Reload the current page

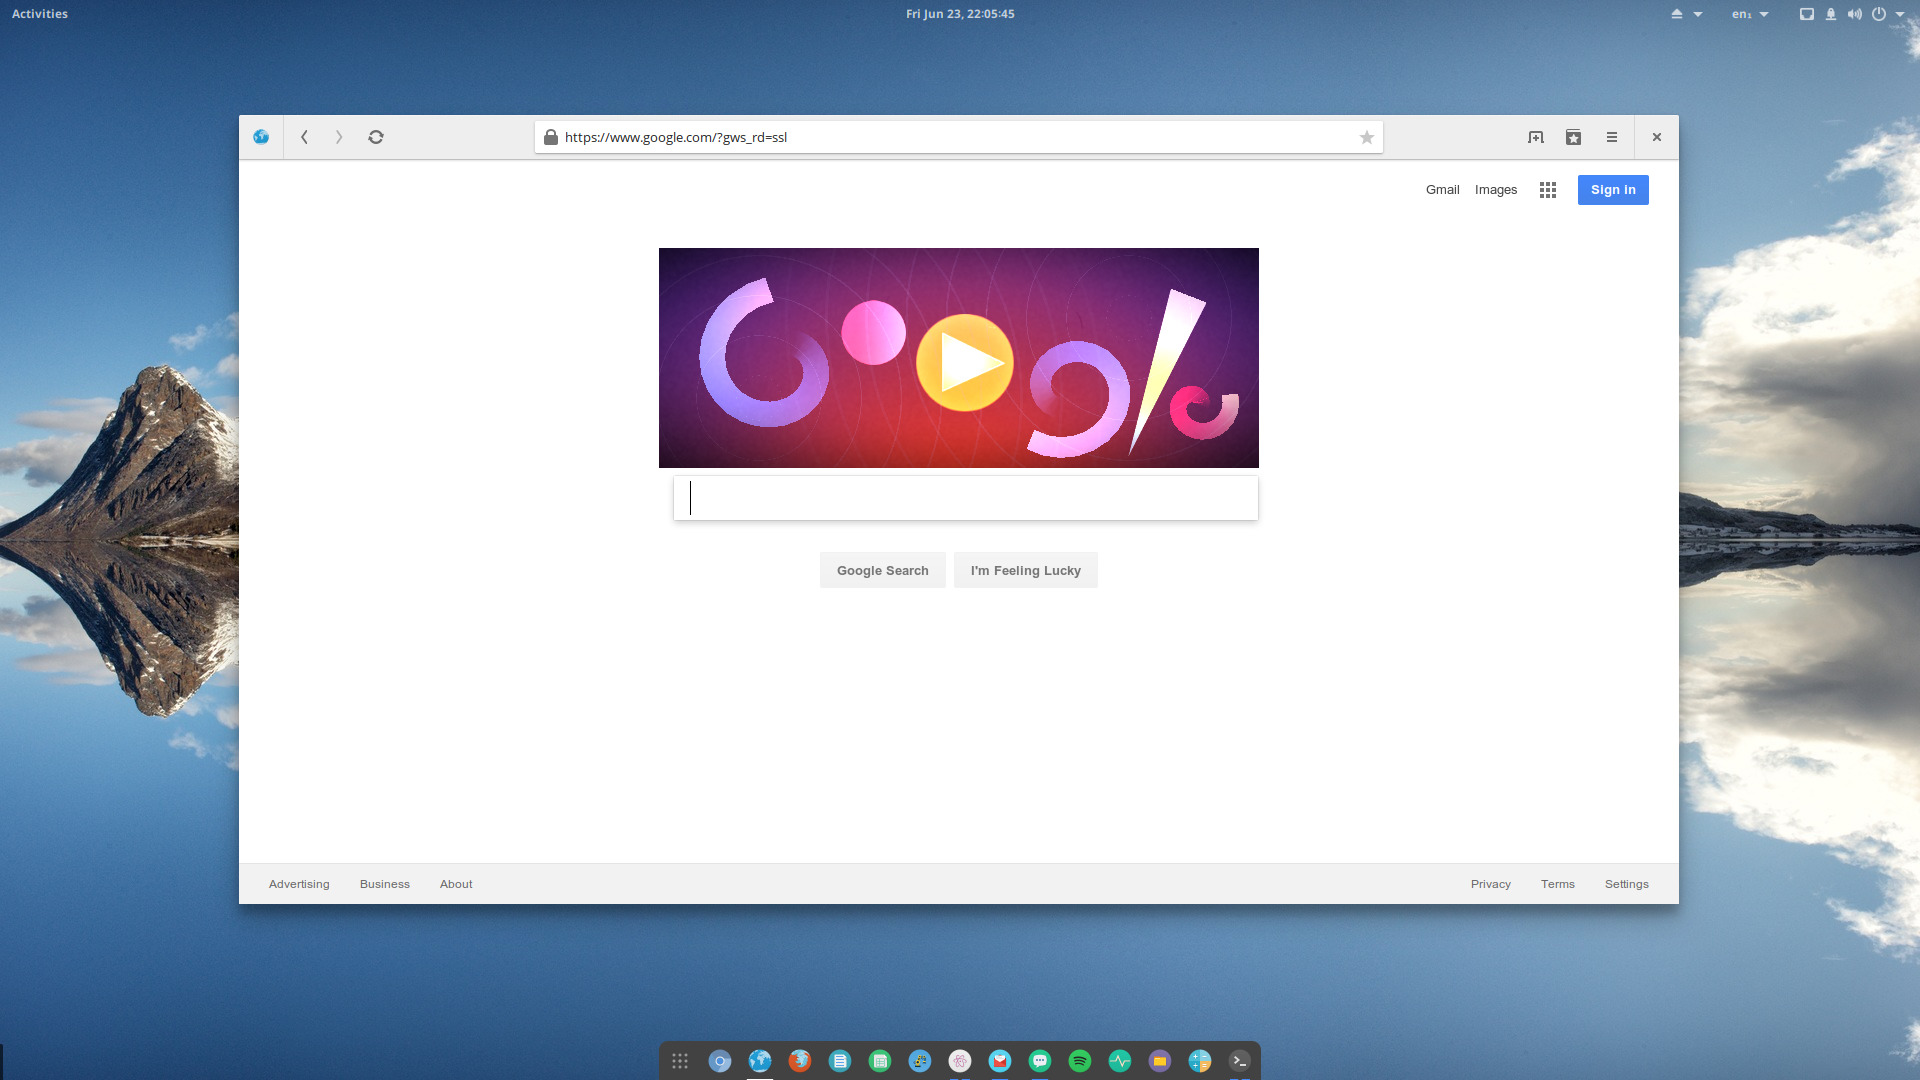point(376,137)
